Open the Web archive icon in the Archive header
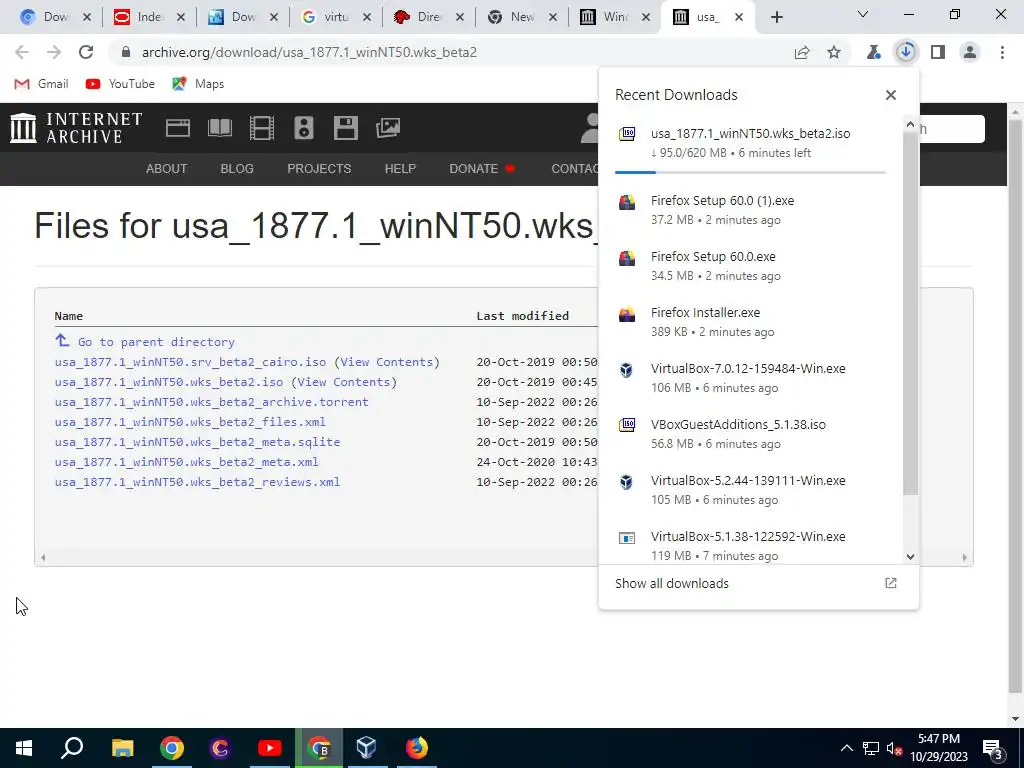The image size is (1024, 768). (x=178, y=127)
